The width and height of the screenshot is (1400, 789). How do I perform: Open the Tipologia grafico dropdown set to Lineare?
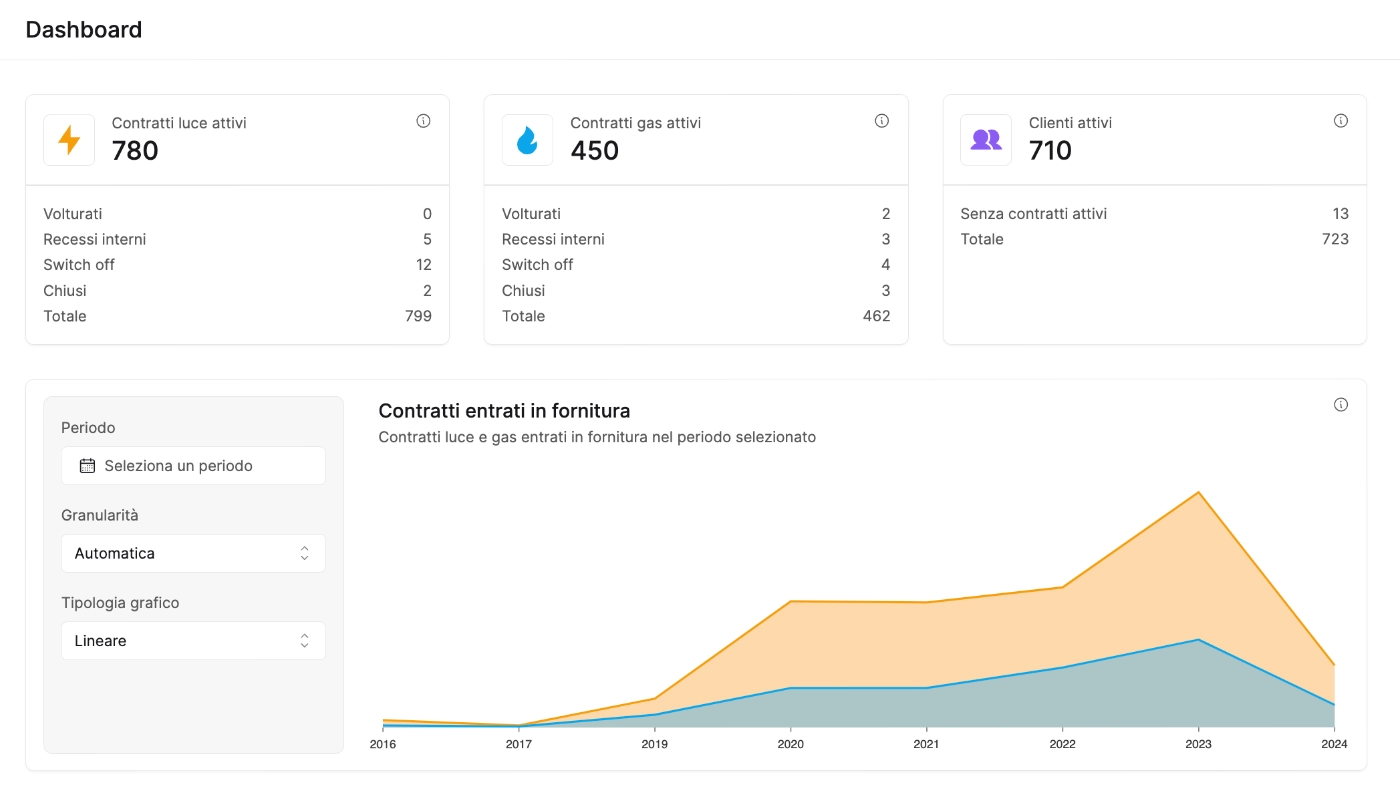coord(193,641)
